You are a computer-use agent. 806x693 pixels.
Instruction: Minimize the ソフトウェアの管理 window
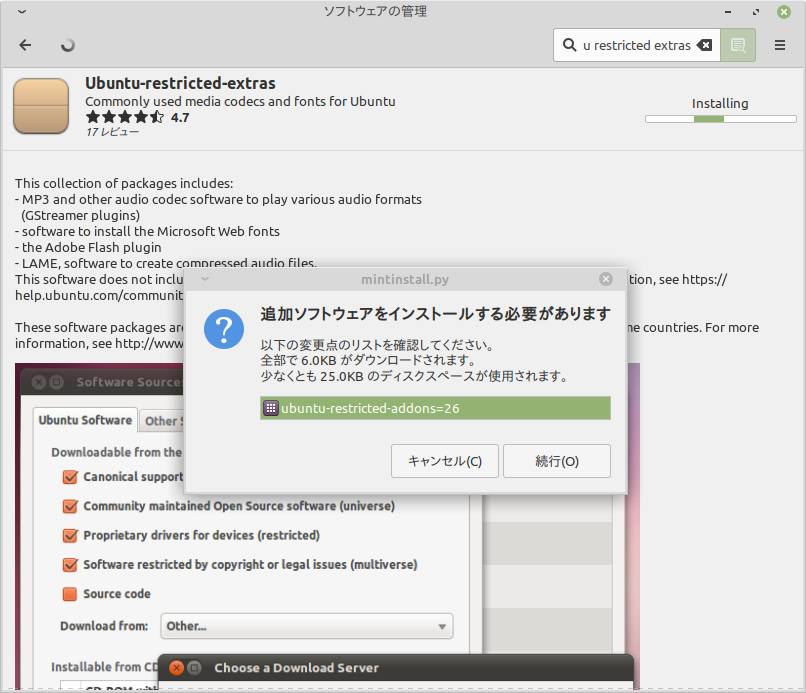(728, 12)
